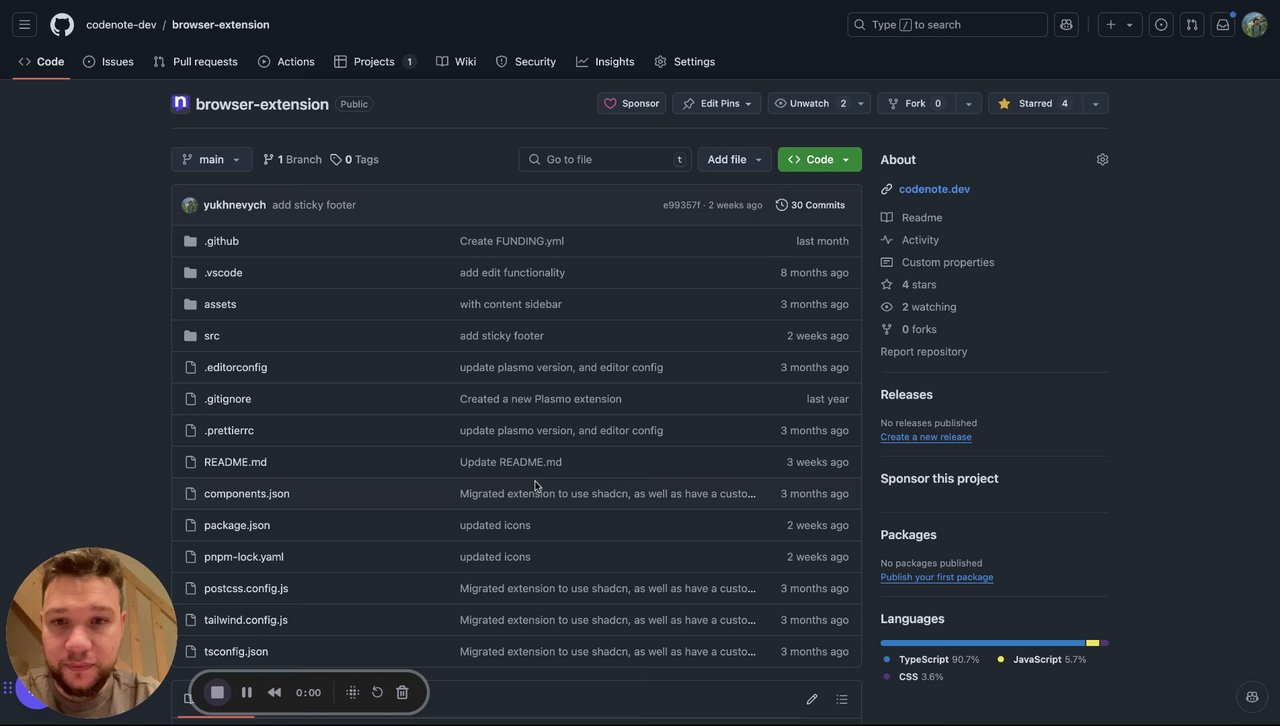Click the Type / to search box
The width and height of the screenshot is (1280, 726).
(x=947, y=25)
